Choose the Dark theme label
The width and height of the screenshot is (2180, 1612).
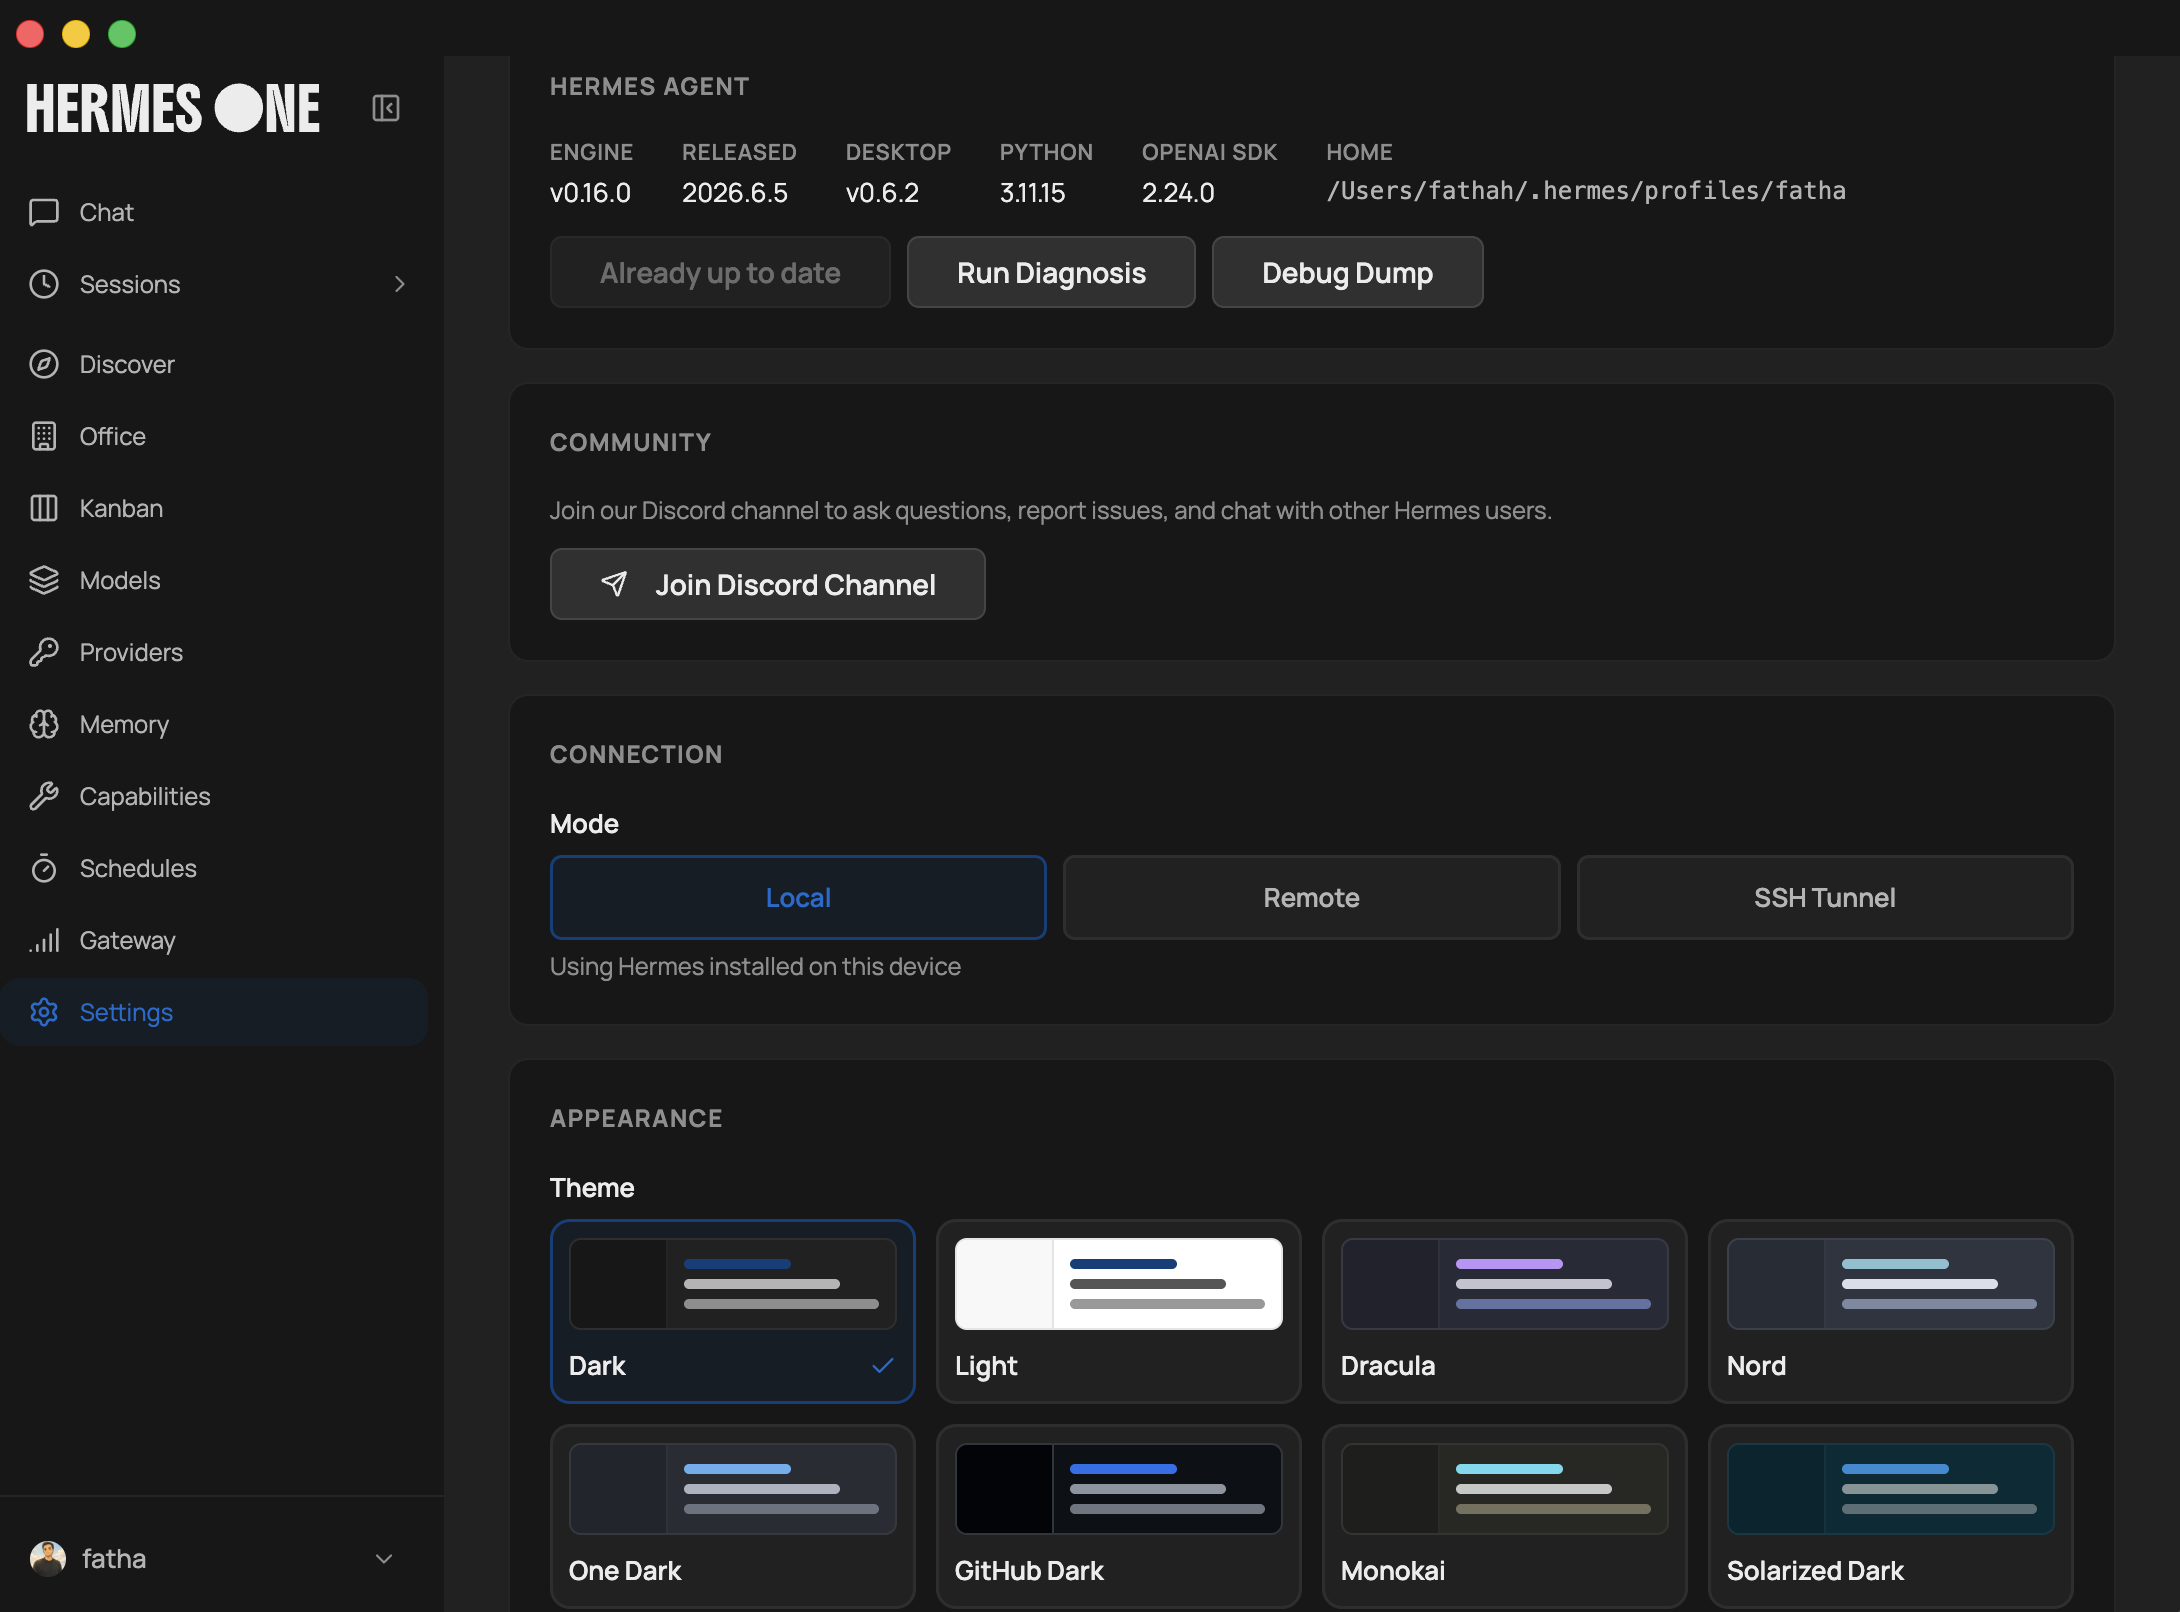(597, 1366)
